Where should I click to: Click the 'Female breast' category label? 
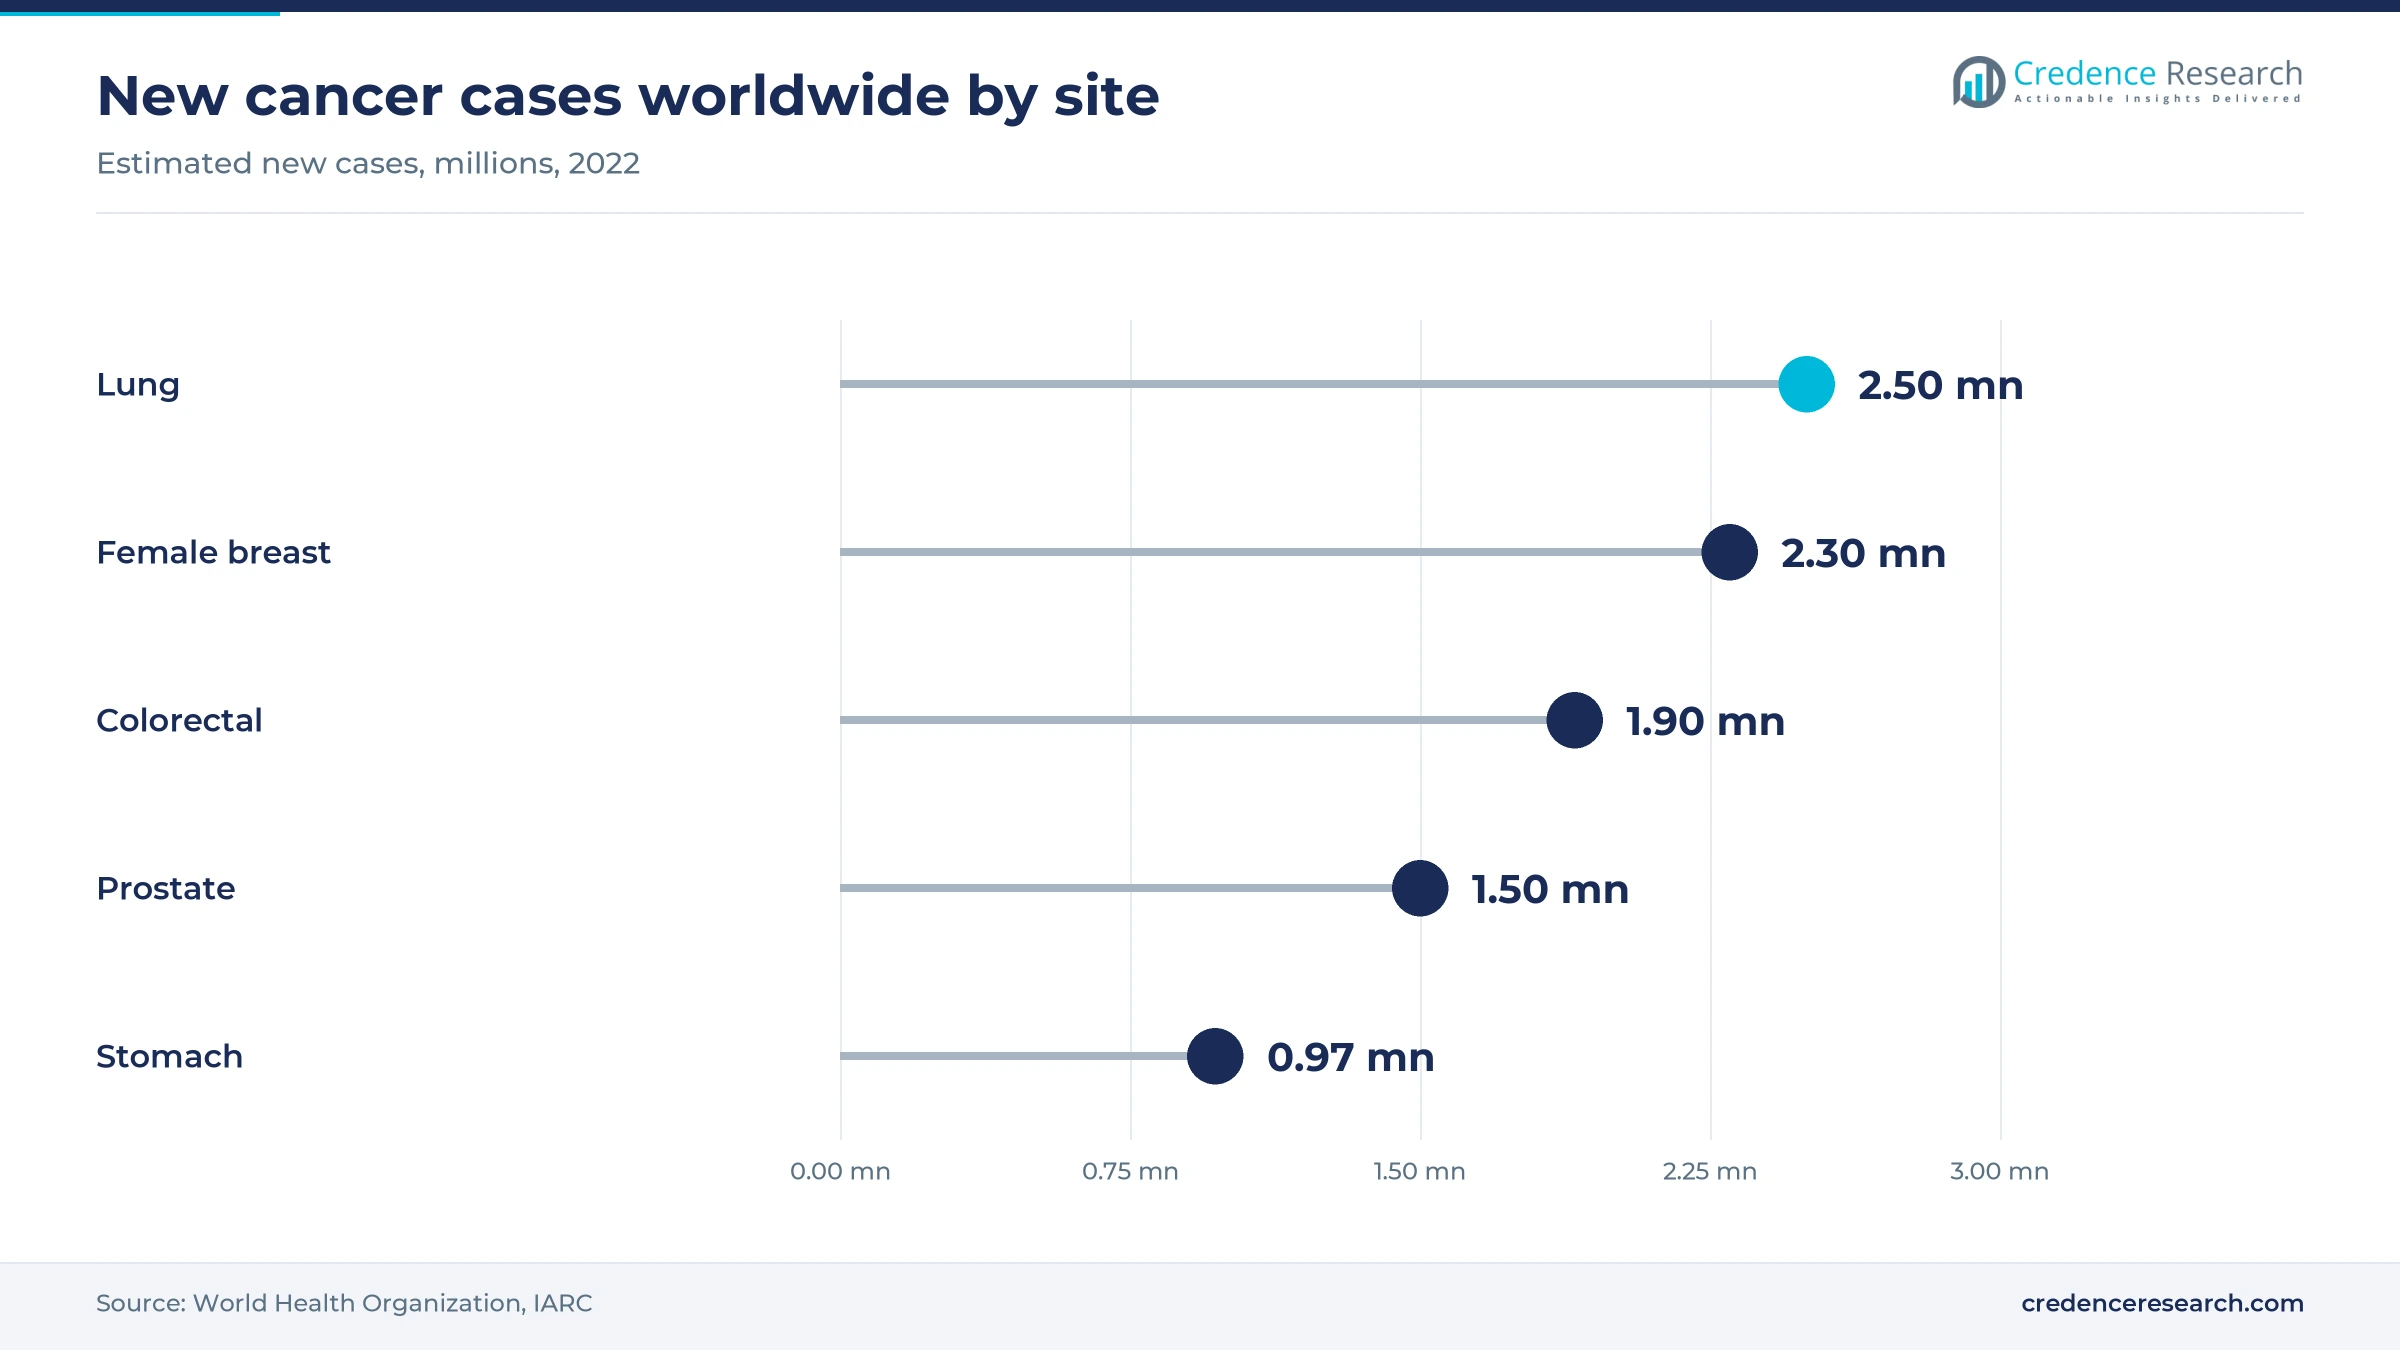tap(213, 552)
